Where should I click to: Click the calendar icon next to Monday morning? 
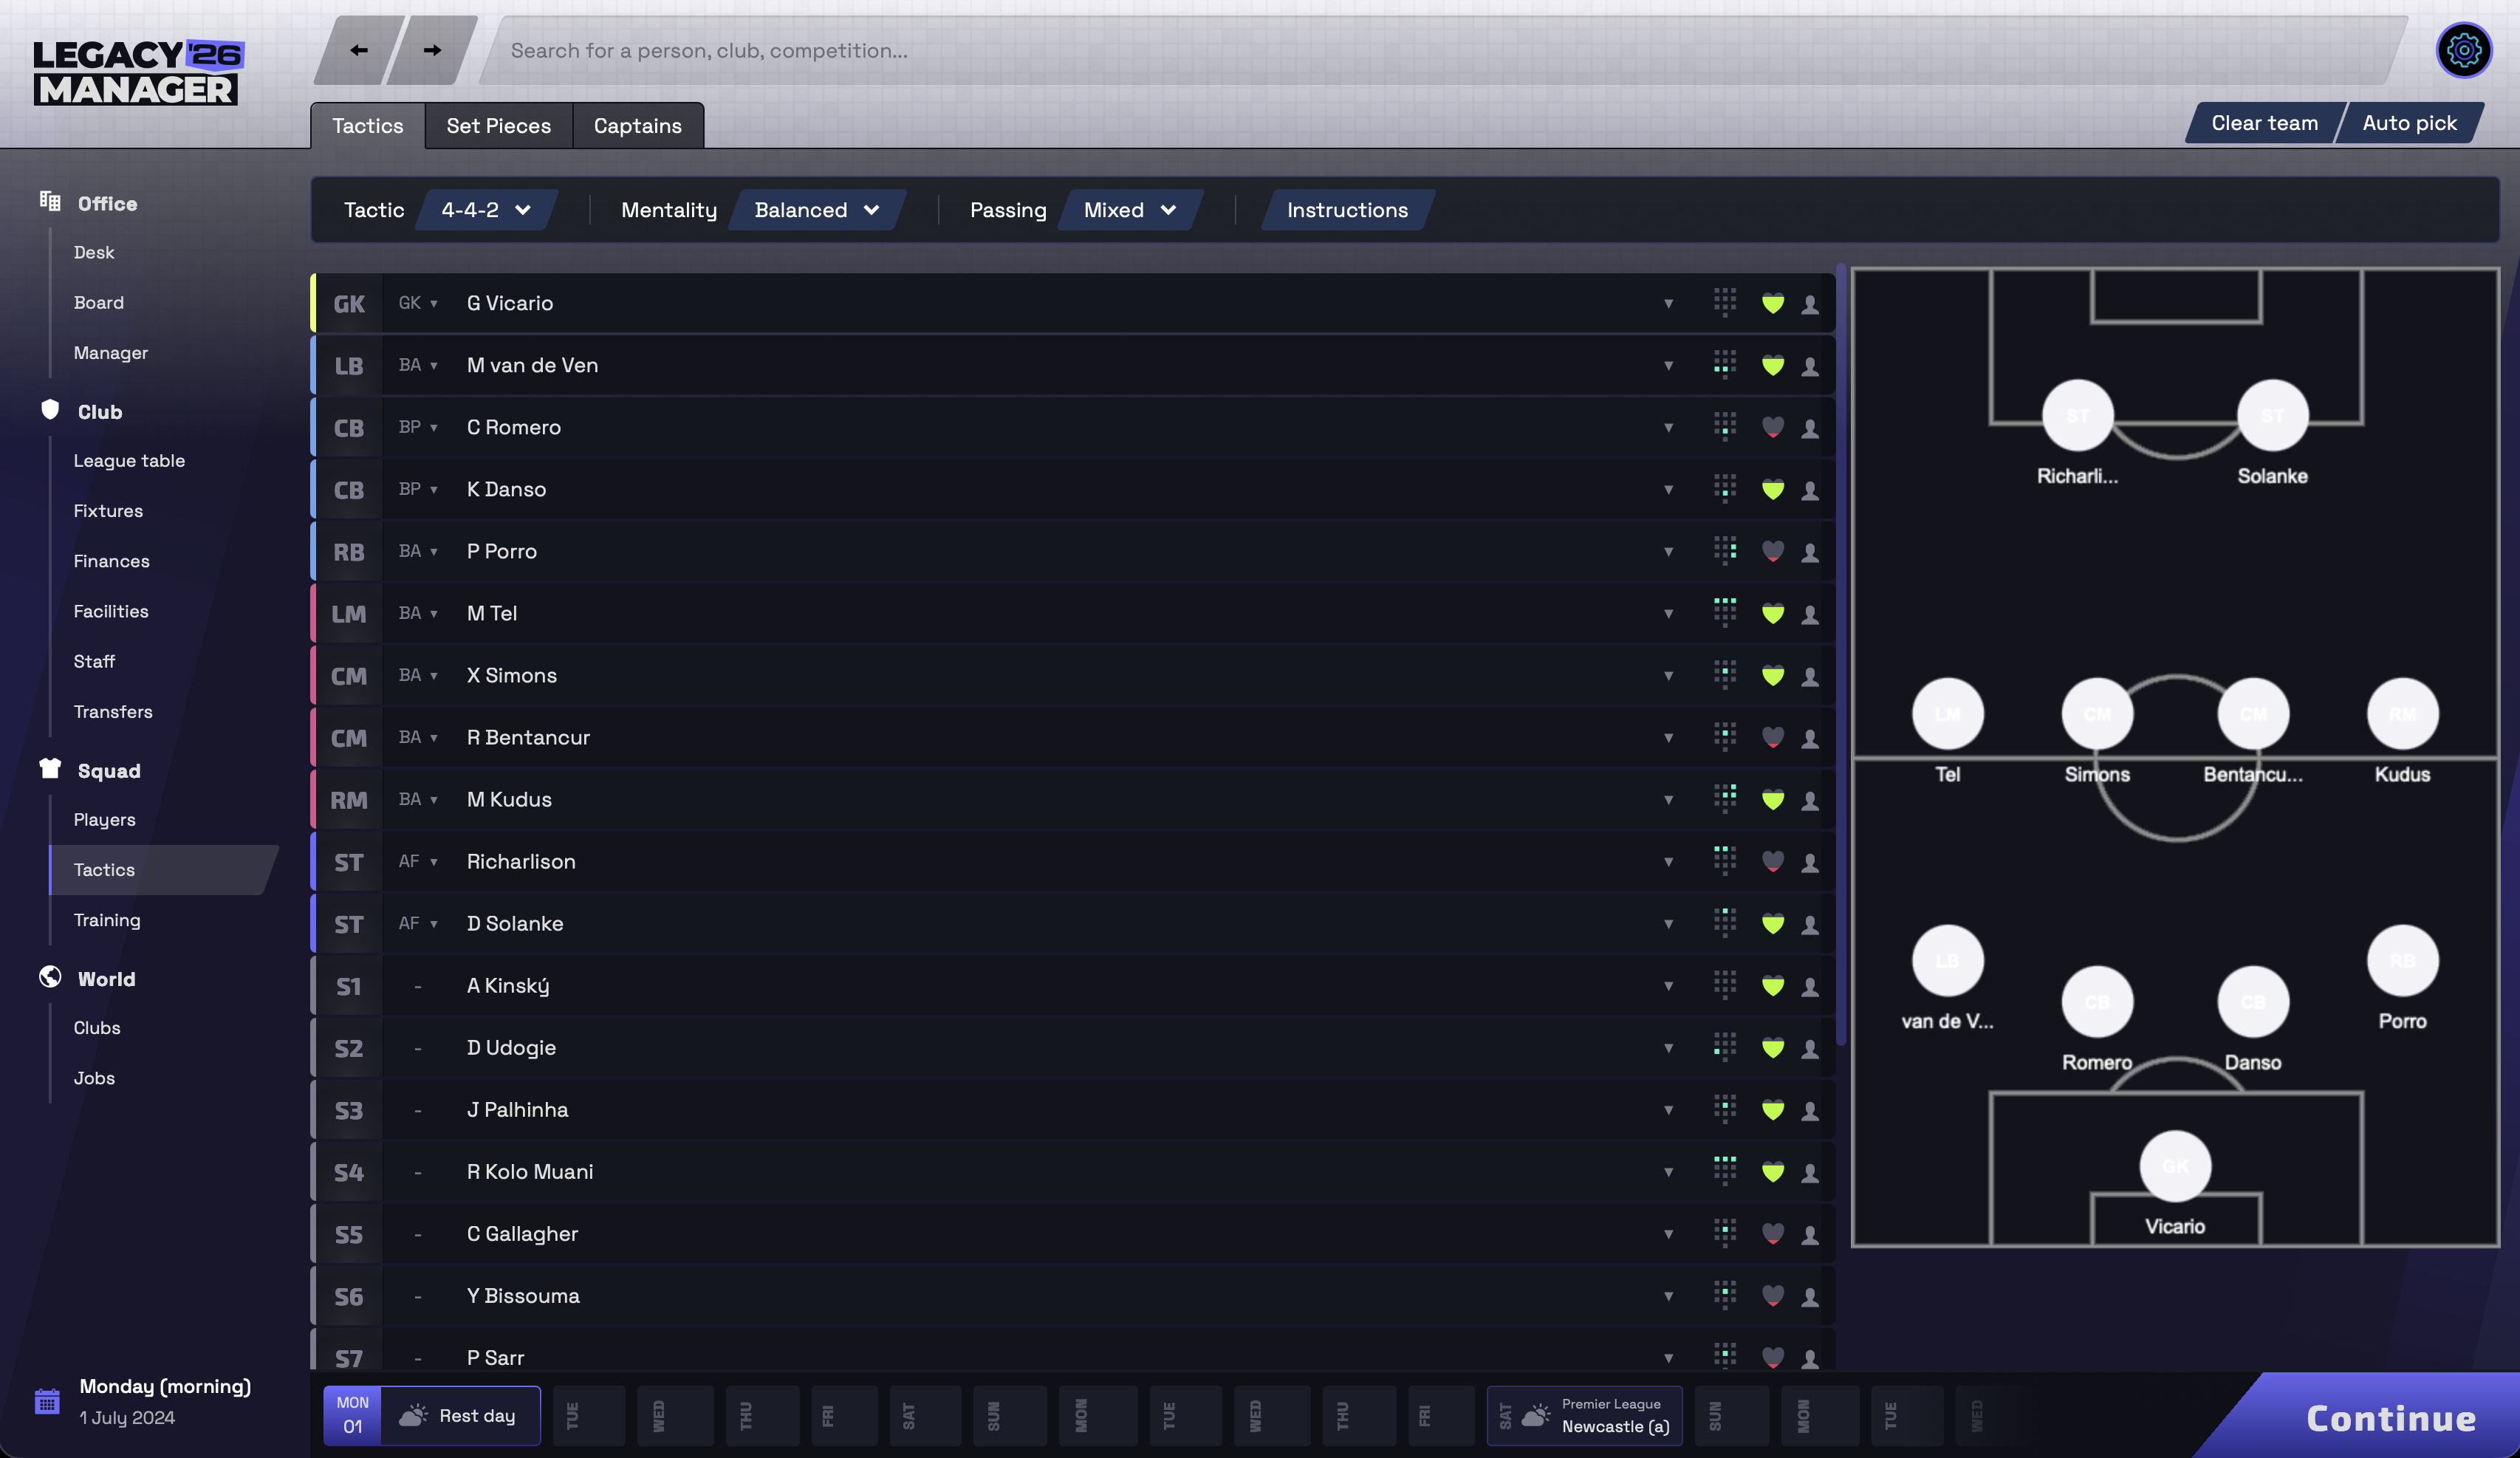[47, 1402]
